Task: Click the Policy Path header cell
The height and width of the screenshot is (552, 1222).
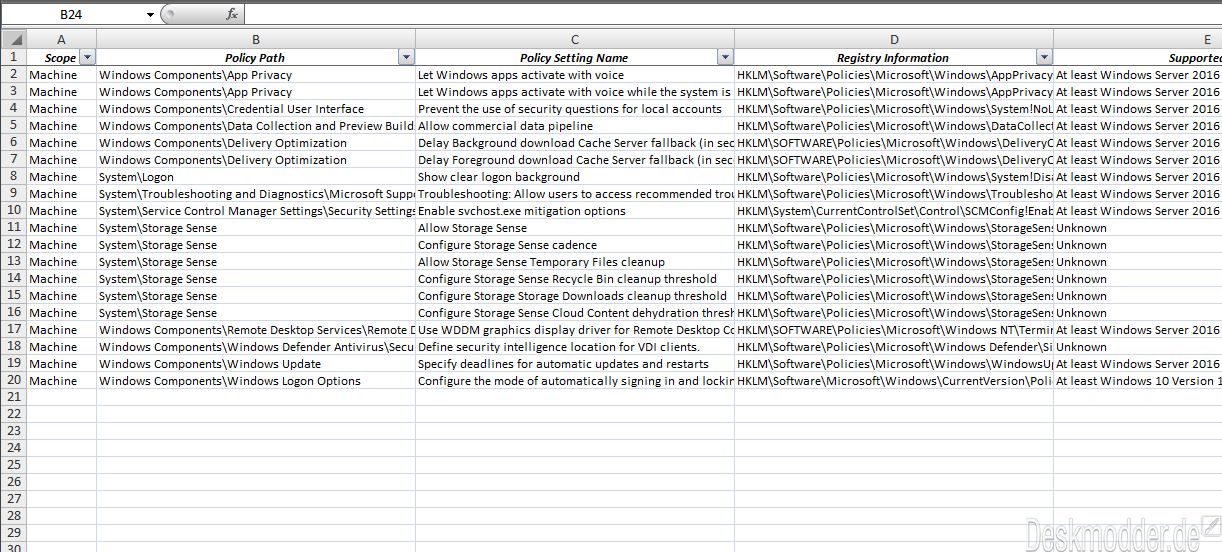Action: 256,58
